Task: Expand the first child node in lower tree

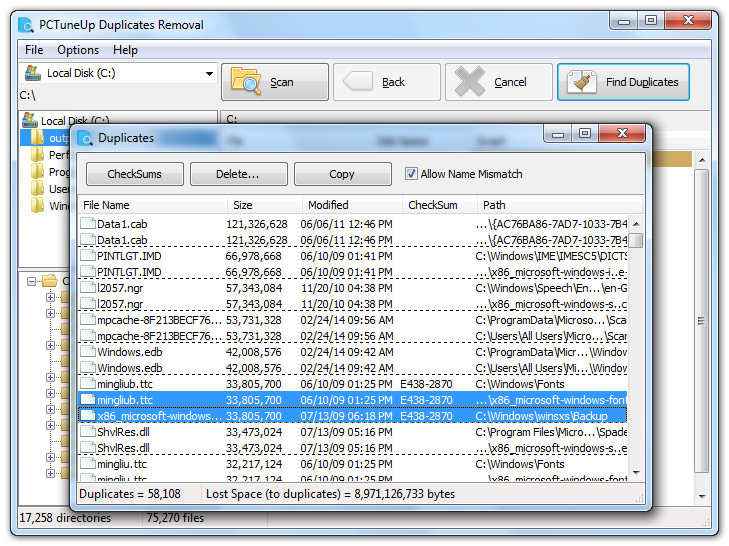Action: point(50,297)
